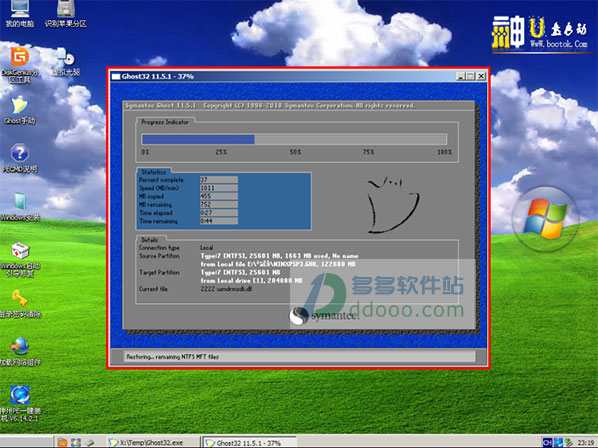Click the 50% progress scale marker
This screenshot has height=448, width=598.
click(295, 152)
